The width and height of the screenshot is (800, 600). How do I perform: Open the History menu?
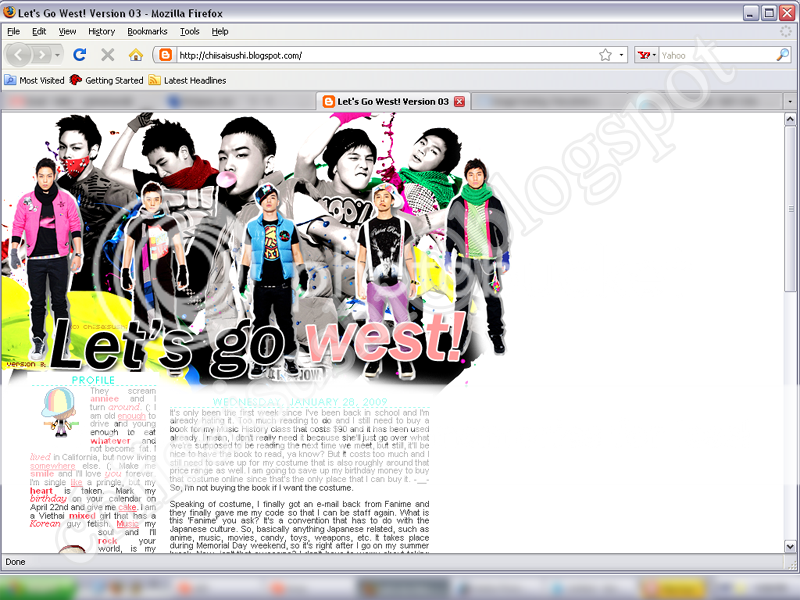pyautogui.click(x=101, y=32)
